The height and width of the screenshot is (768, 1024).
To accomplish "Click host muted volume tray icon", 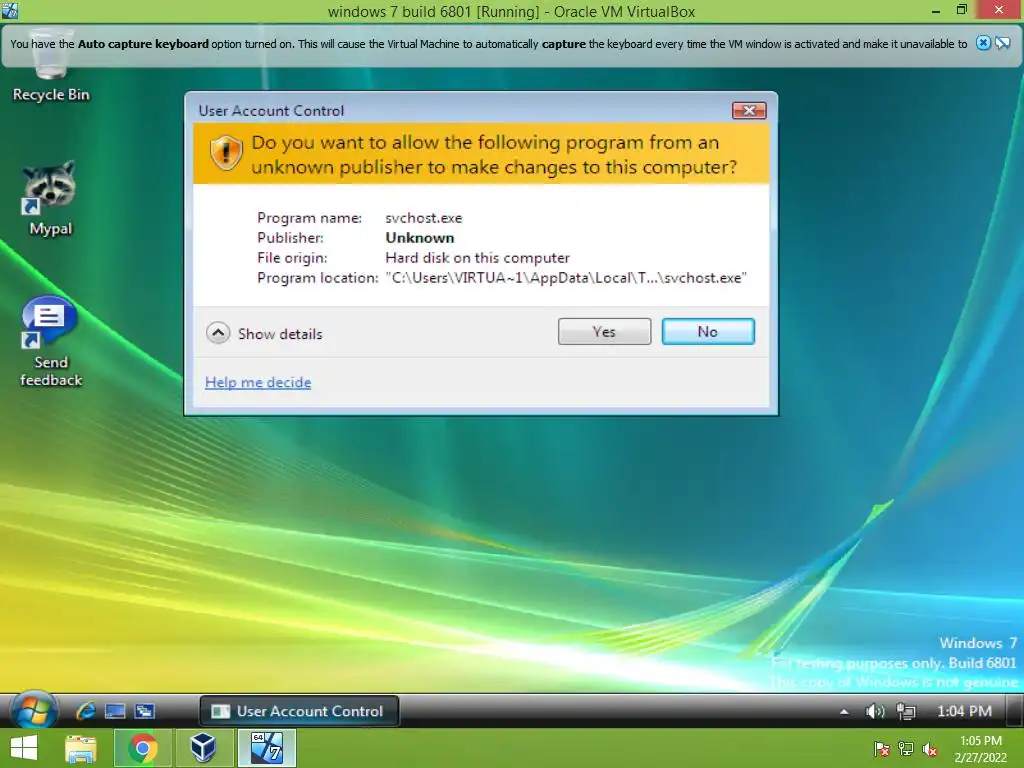I will click(x=930, y=749).
